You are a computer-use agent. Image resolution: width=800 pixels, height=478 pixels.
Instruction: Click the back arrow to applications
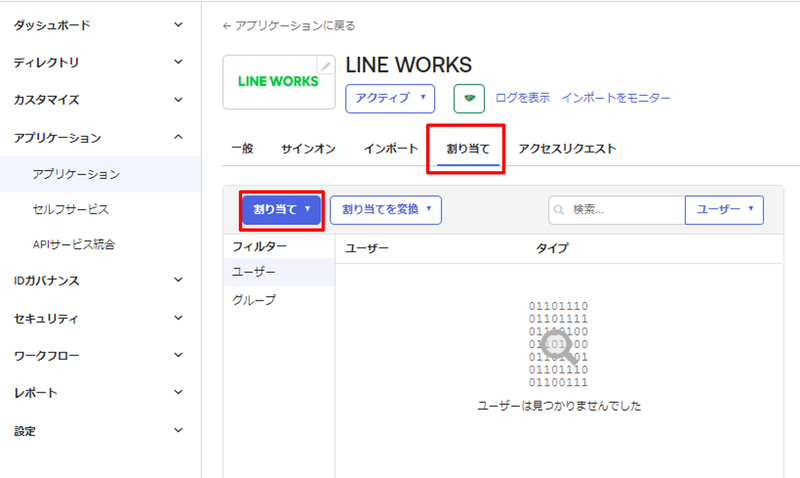(x=227, y=26)
